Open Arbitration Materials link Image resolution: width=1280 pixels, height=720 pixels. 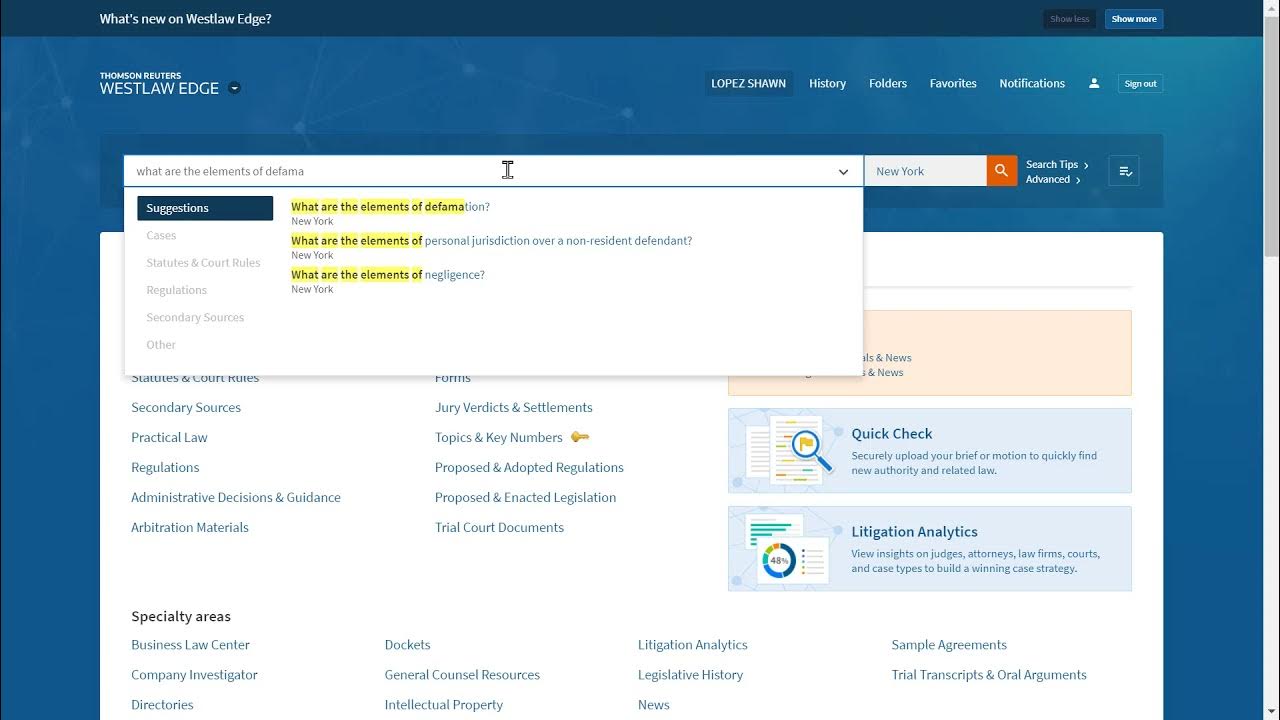(190, 527)
